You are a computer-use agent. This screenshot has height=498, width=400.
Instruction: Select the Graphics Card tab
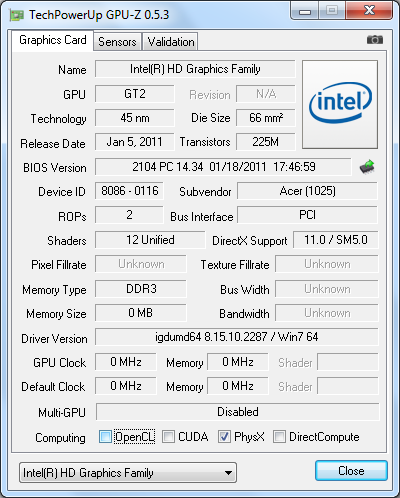53,40
